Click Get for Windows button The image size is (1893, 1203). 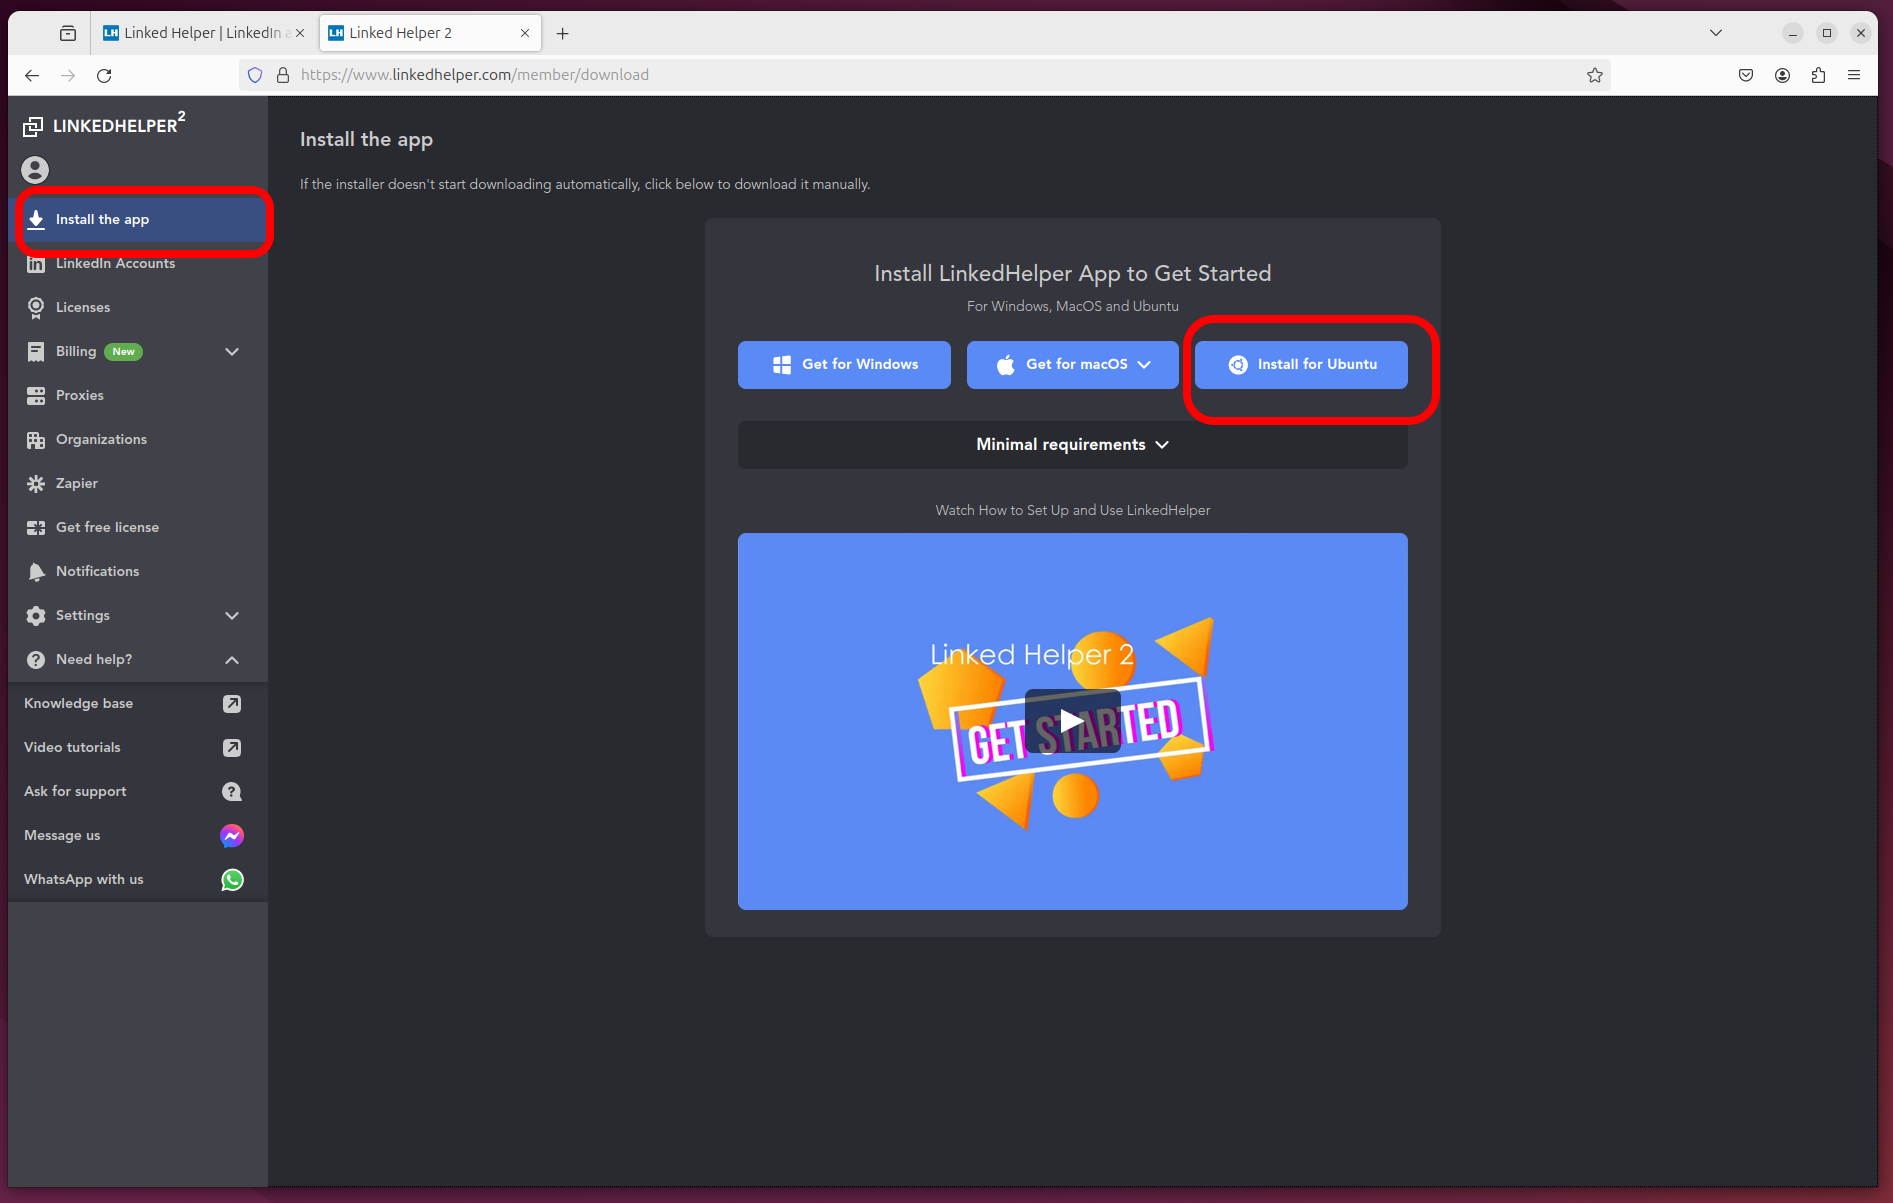(x=844, y=365)
